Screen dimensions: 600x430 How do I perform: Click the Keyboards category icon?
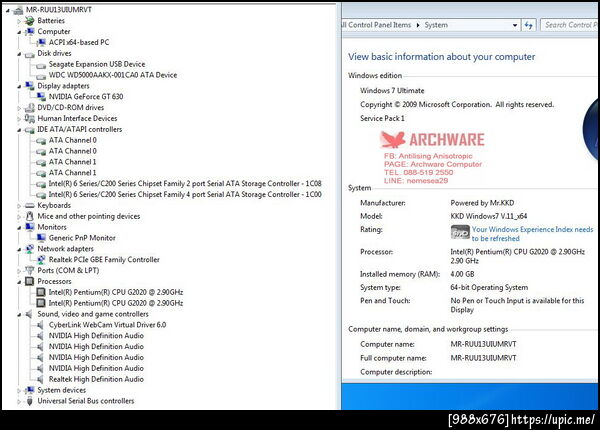(x=29, y=205)
